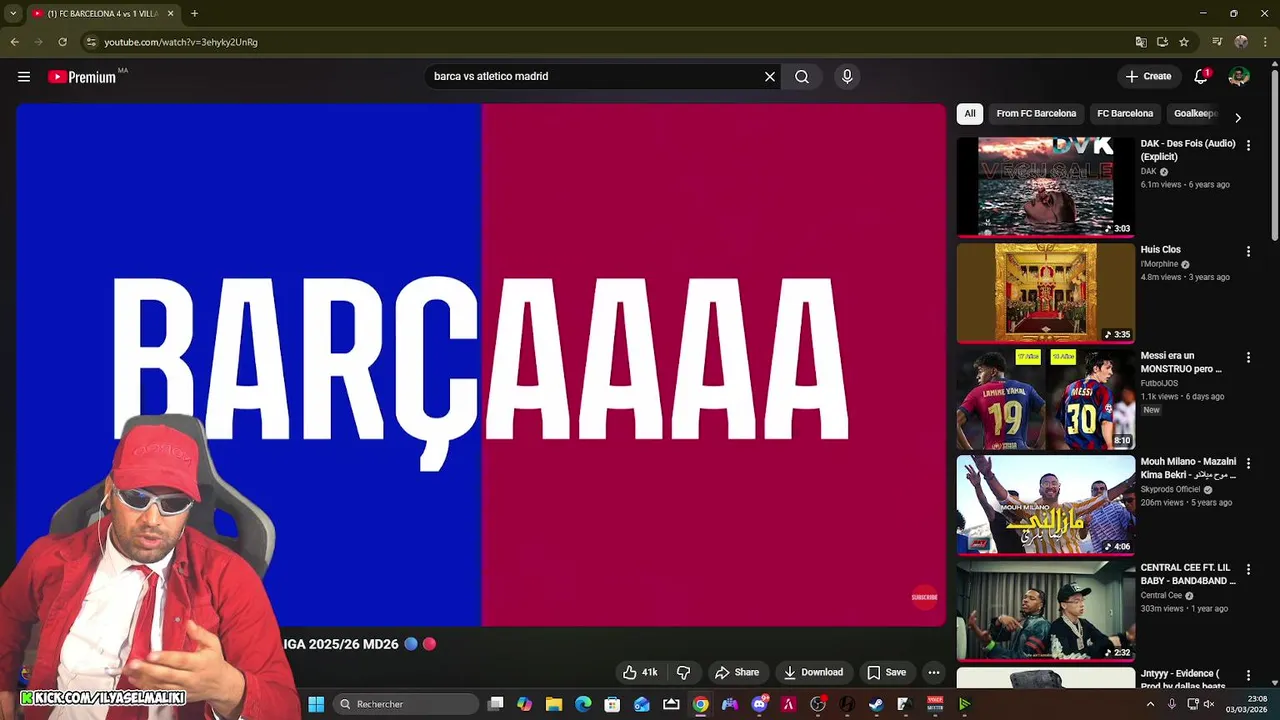Open File Explorer from the taskbar
The image size is (1280, 720).
click(x=554, y=704)
